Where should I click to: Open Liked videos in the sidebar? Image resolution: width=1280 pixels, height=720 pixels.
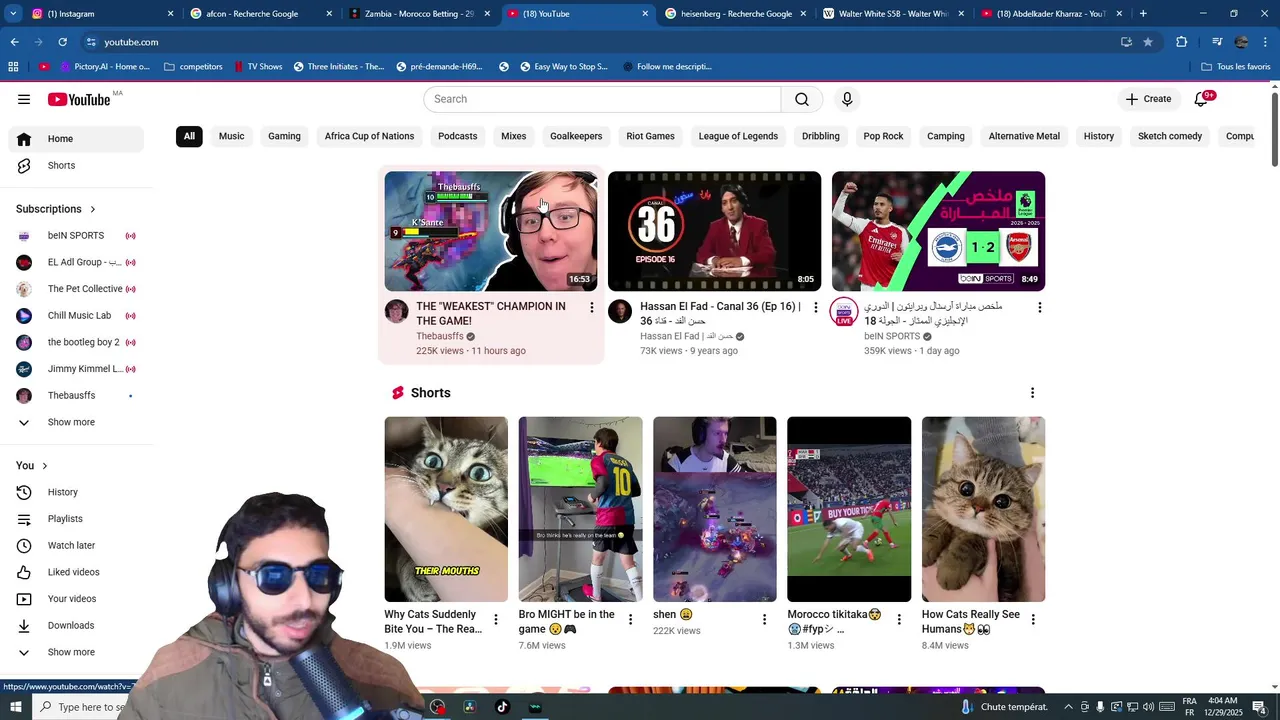click(76, 572)
